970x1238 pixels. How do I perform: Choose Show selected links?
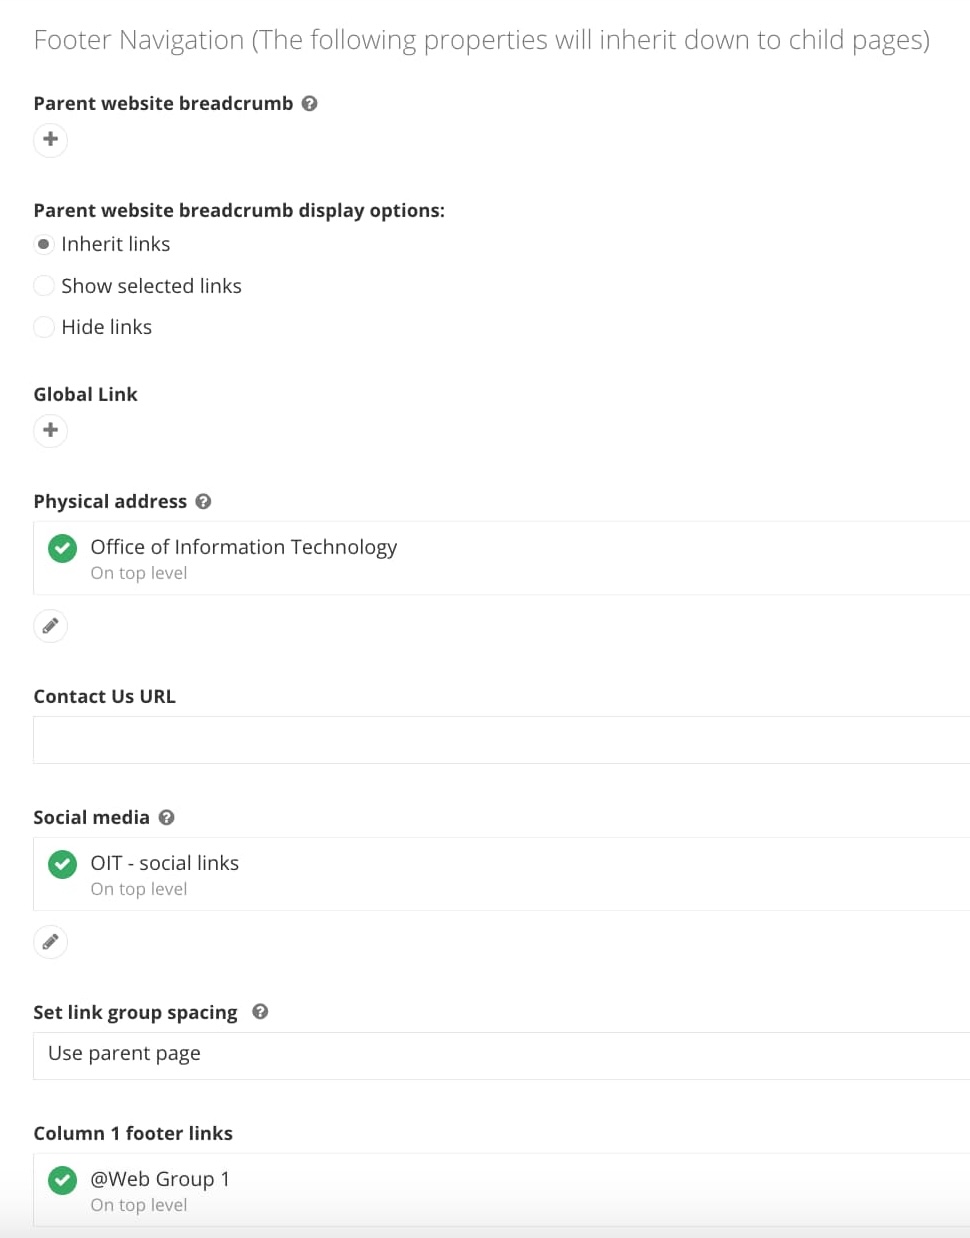coord(44,286)
